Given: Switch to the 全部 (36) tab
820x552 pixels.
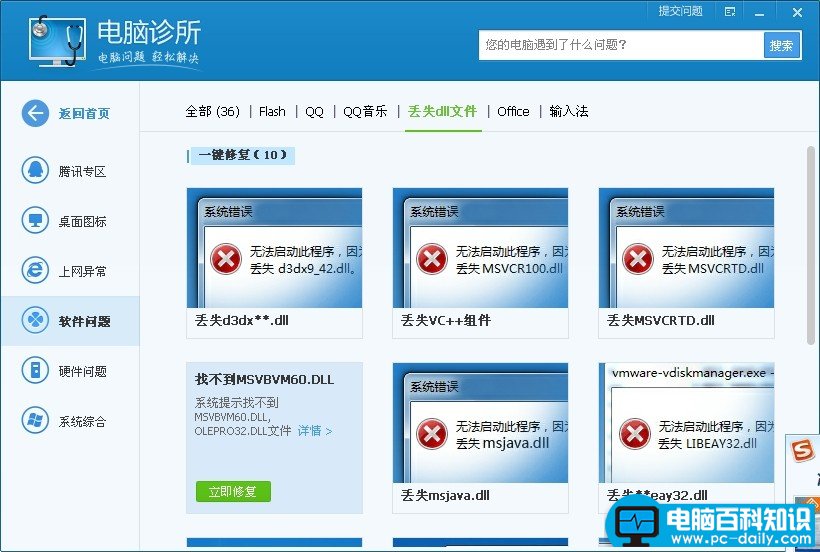Looking at the screenshot, I should [212, 111].
